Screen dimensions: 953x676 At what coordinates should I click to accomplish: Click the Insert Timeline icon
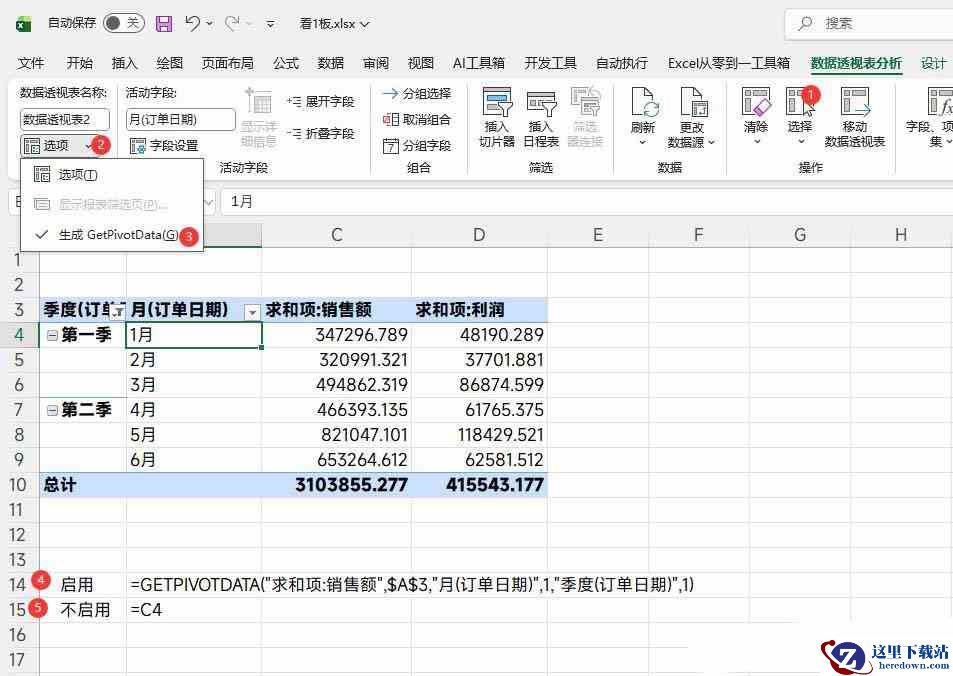coord(541,106)
